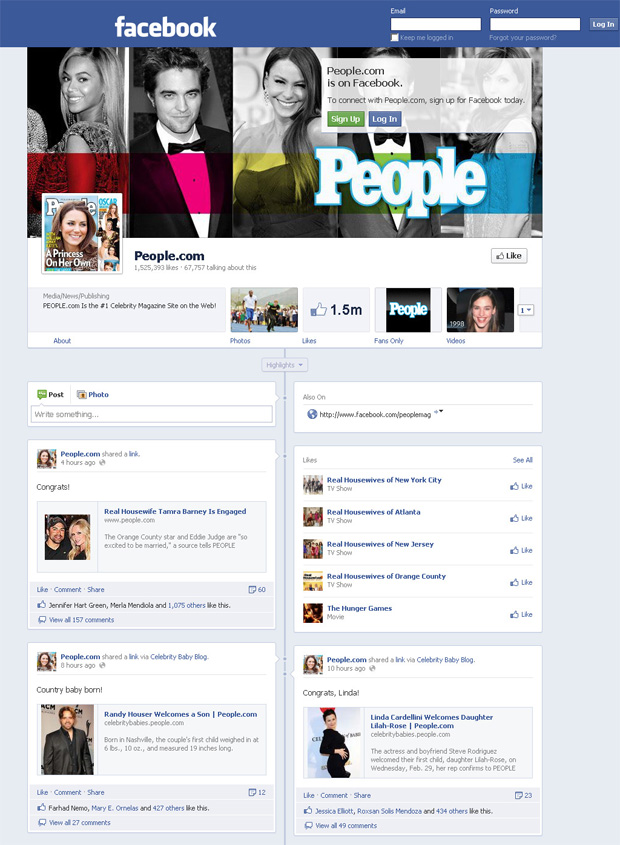Screen dimensions: 620x845
Task: Open the 1.5m Likes tile
Action: pyautogui.click(x=336, y=310)
